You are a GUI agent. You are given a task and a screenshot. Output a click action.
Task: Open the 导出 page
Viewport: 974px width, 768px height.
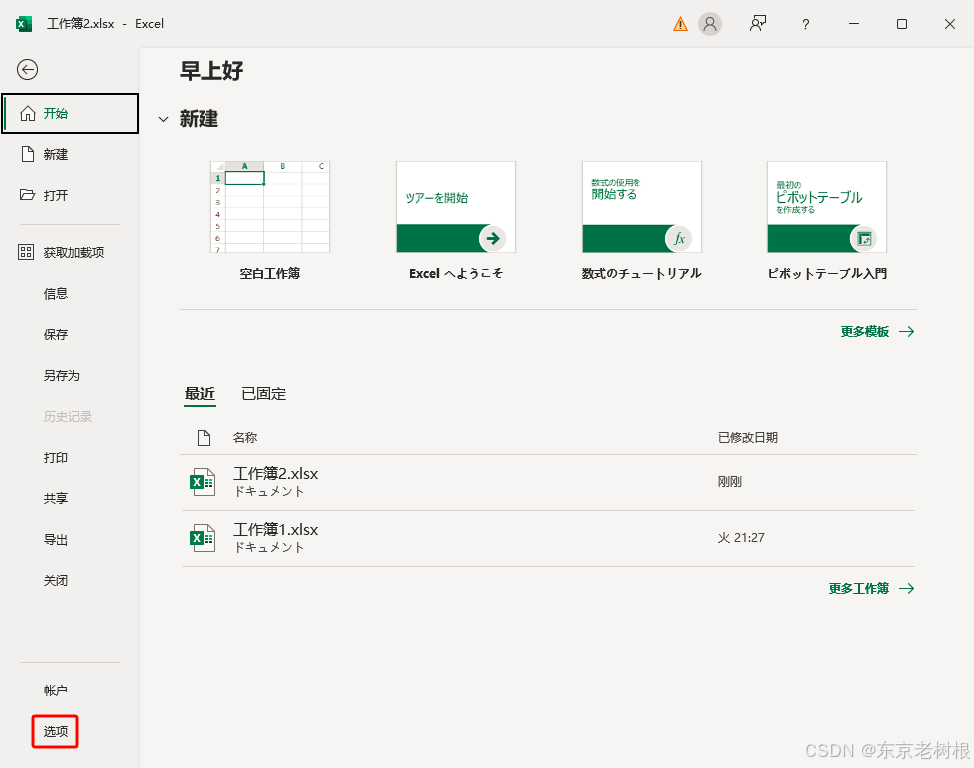tap(70, 539)
